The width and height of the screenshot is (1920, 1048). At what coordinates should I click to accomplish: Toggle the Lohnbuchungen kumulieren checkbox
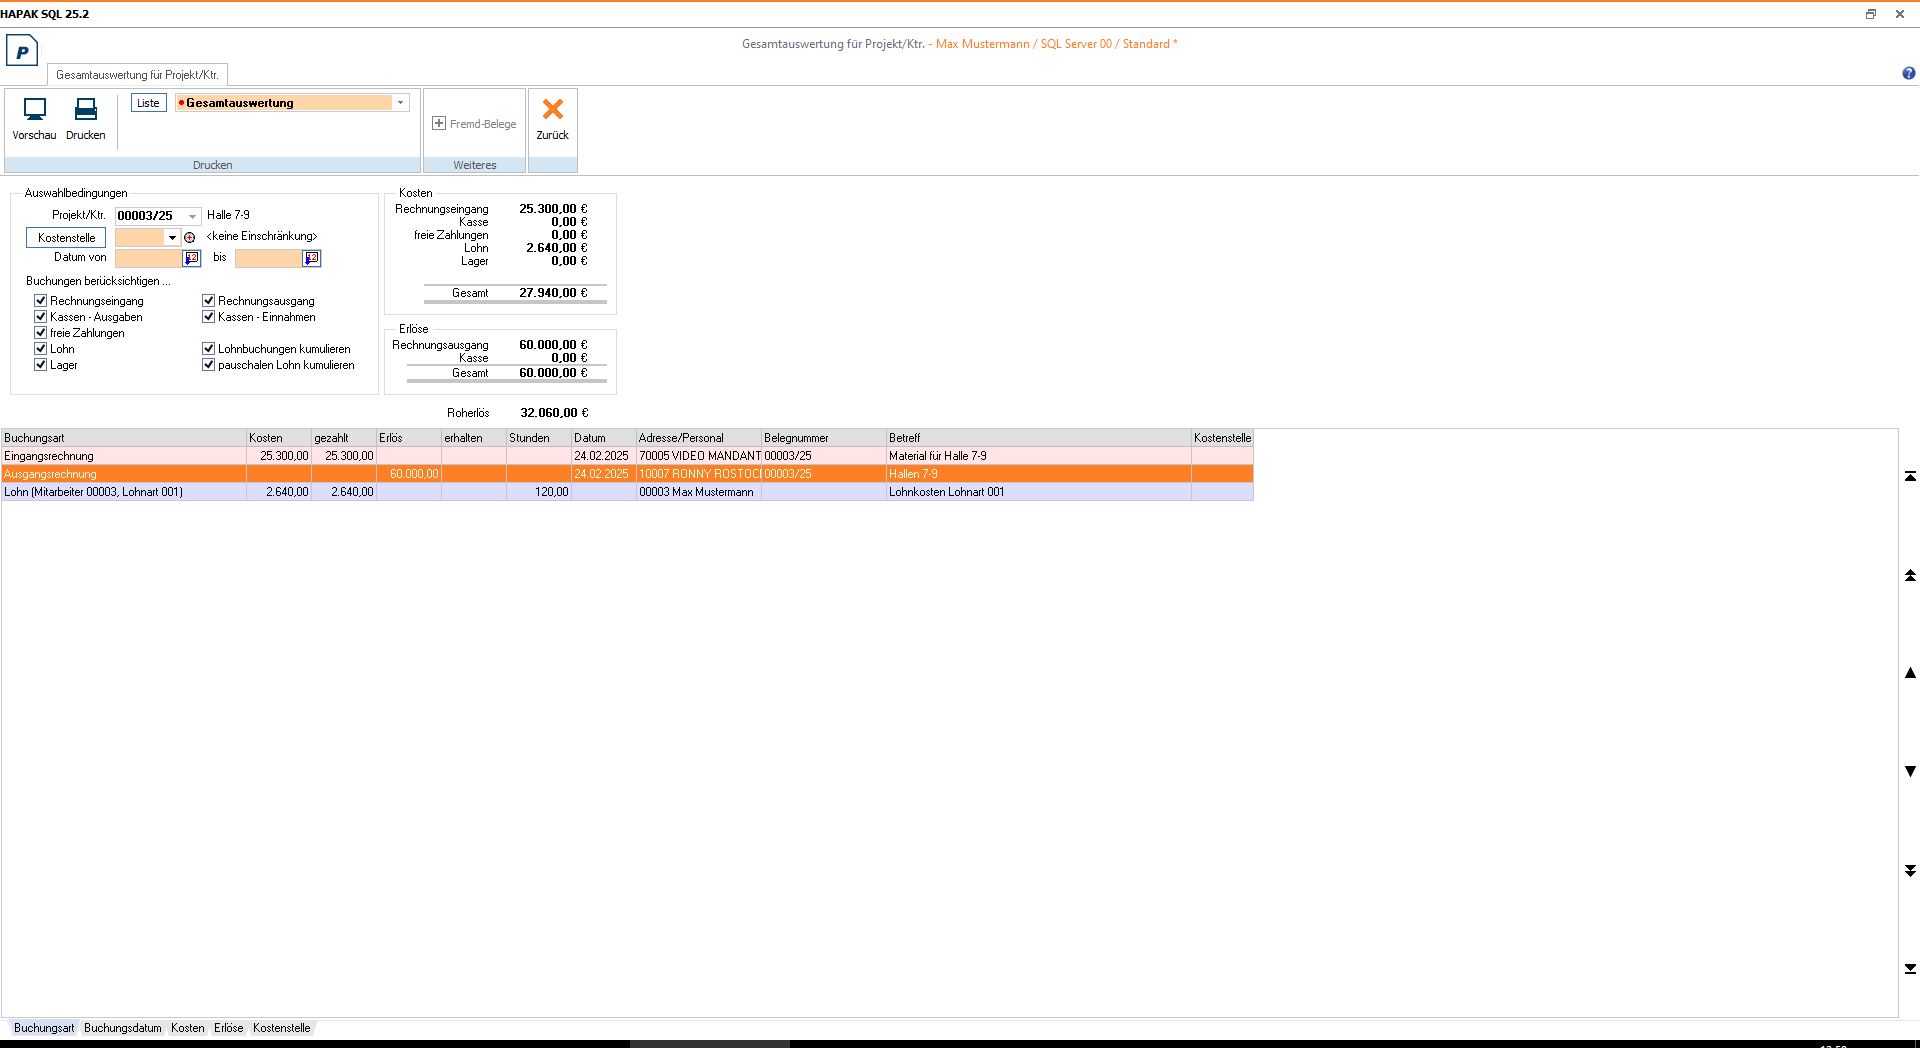tap(209, 349)
